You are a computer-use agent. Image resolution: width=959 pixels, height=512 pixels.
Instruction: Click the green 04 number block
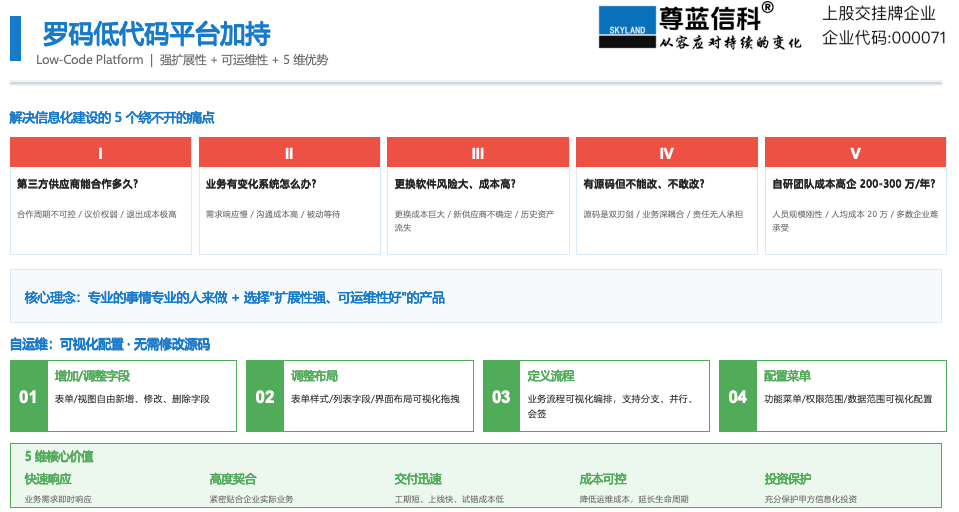coord(738,396)
